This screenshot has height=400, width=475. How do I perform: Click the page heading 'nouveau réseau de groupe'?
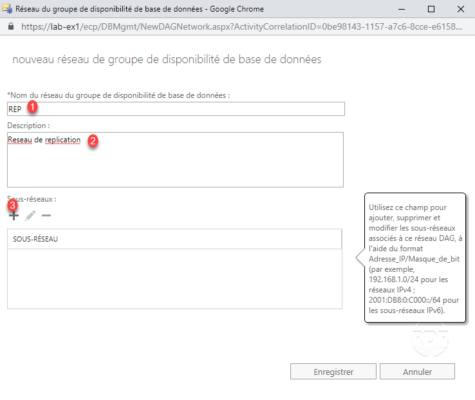coord(167,59)
